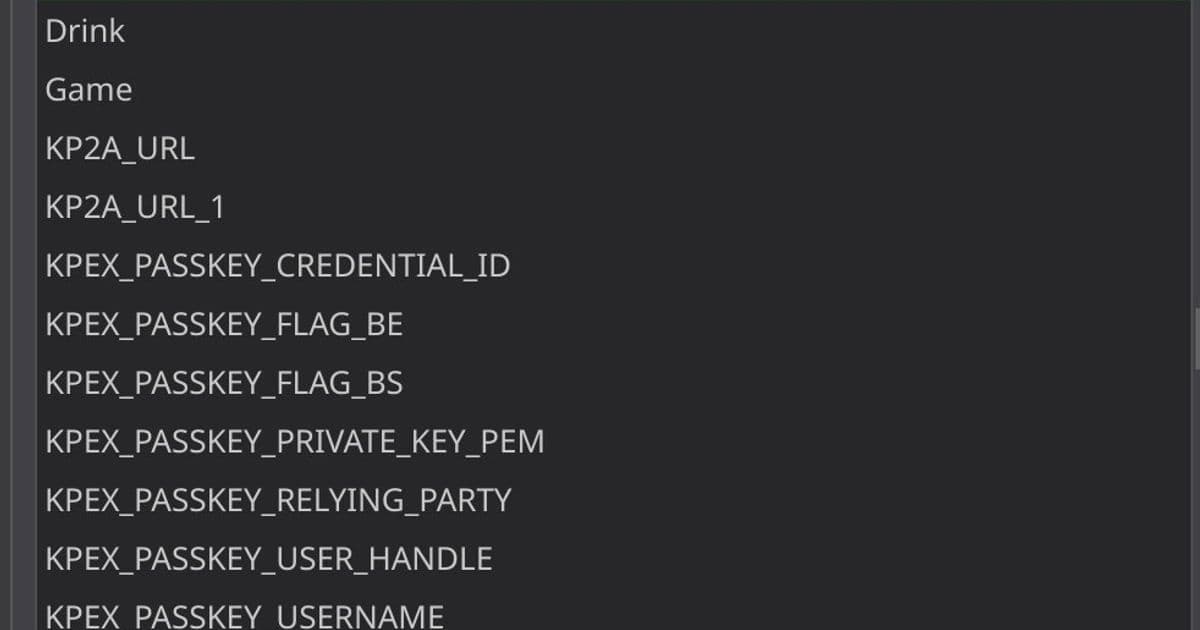
Task: Select KPEX_PASSKEY_FLAG_BE from the list
Action: tap(225, 324)
